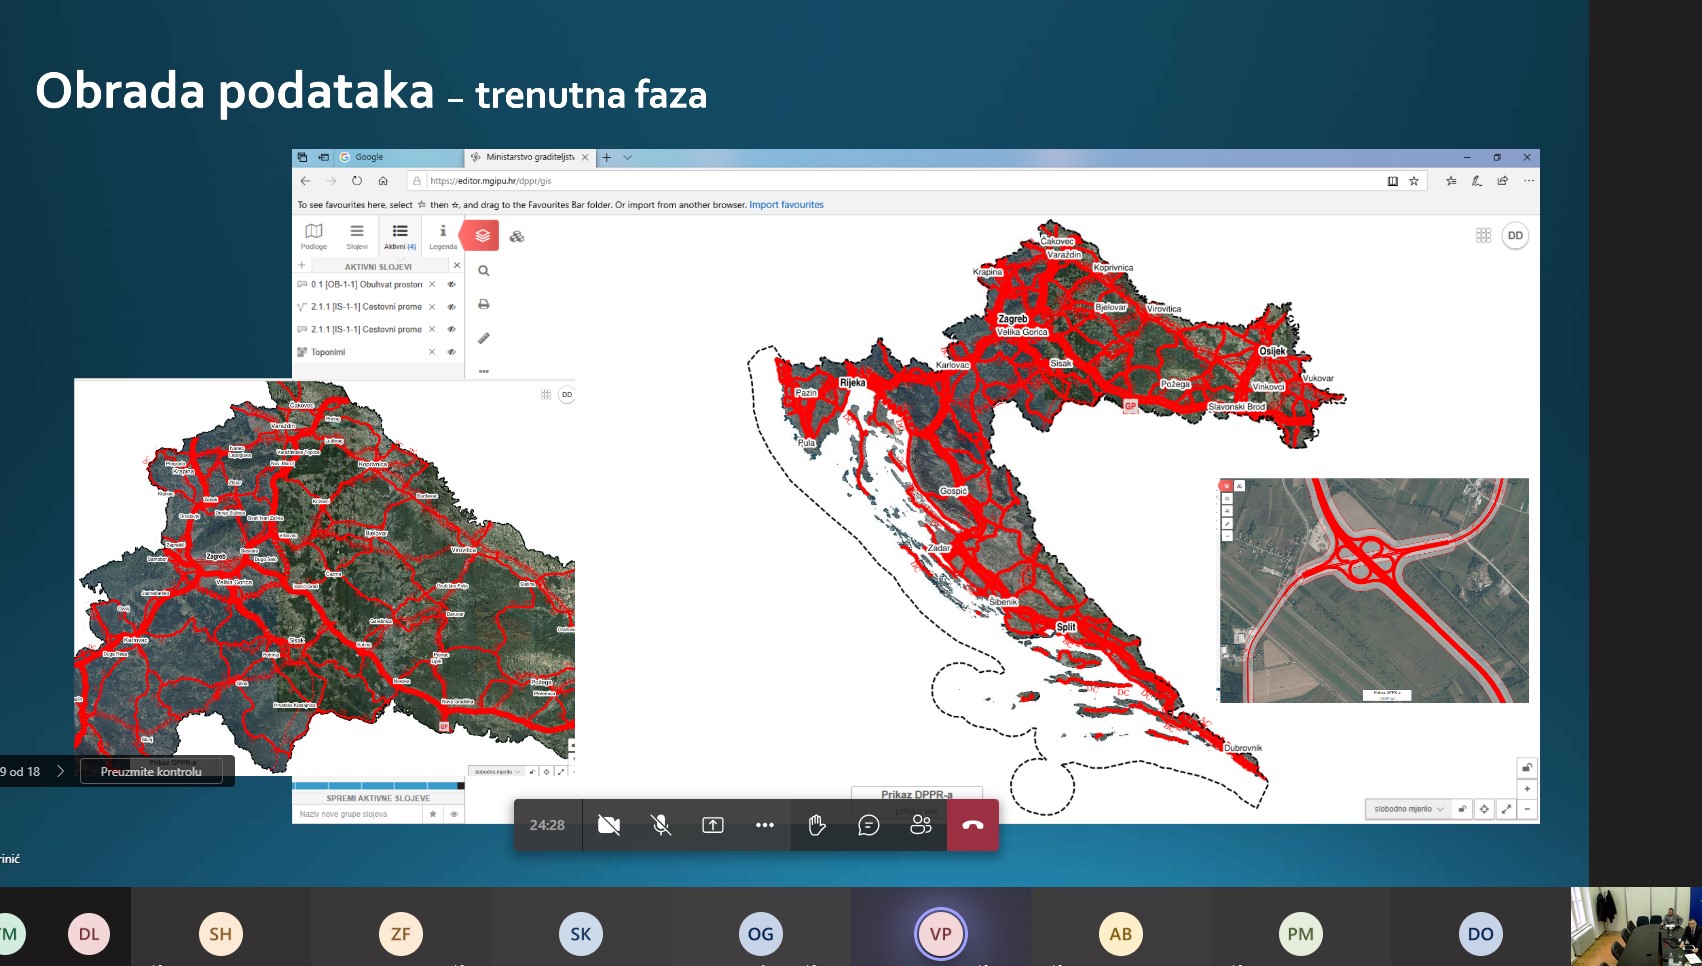Switch to the Legenda tab
Image resolution: width=1702 pixels, height=966 pixels.
point(443,236)
